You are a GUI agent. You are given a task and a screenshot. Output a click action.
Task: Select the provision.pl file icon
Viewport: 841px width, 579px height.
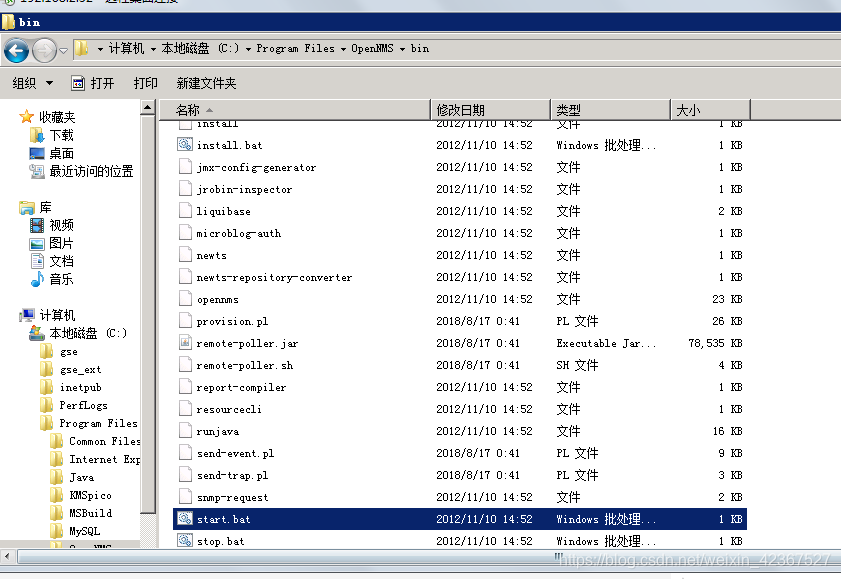(185, 321)
